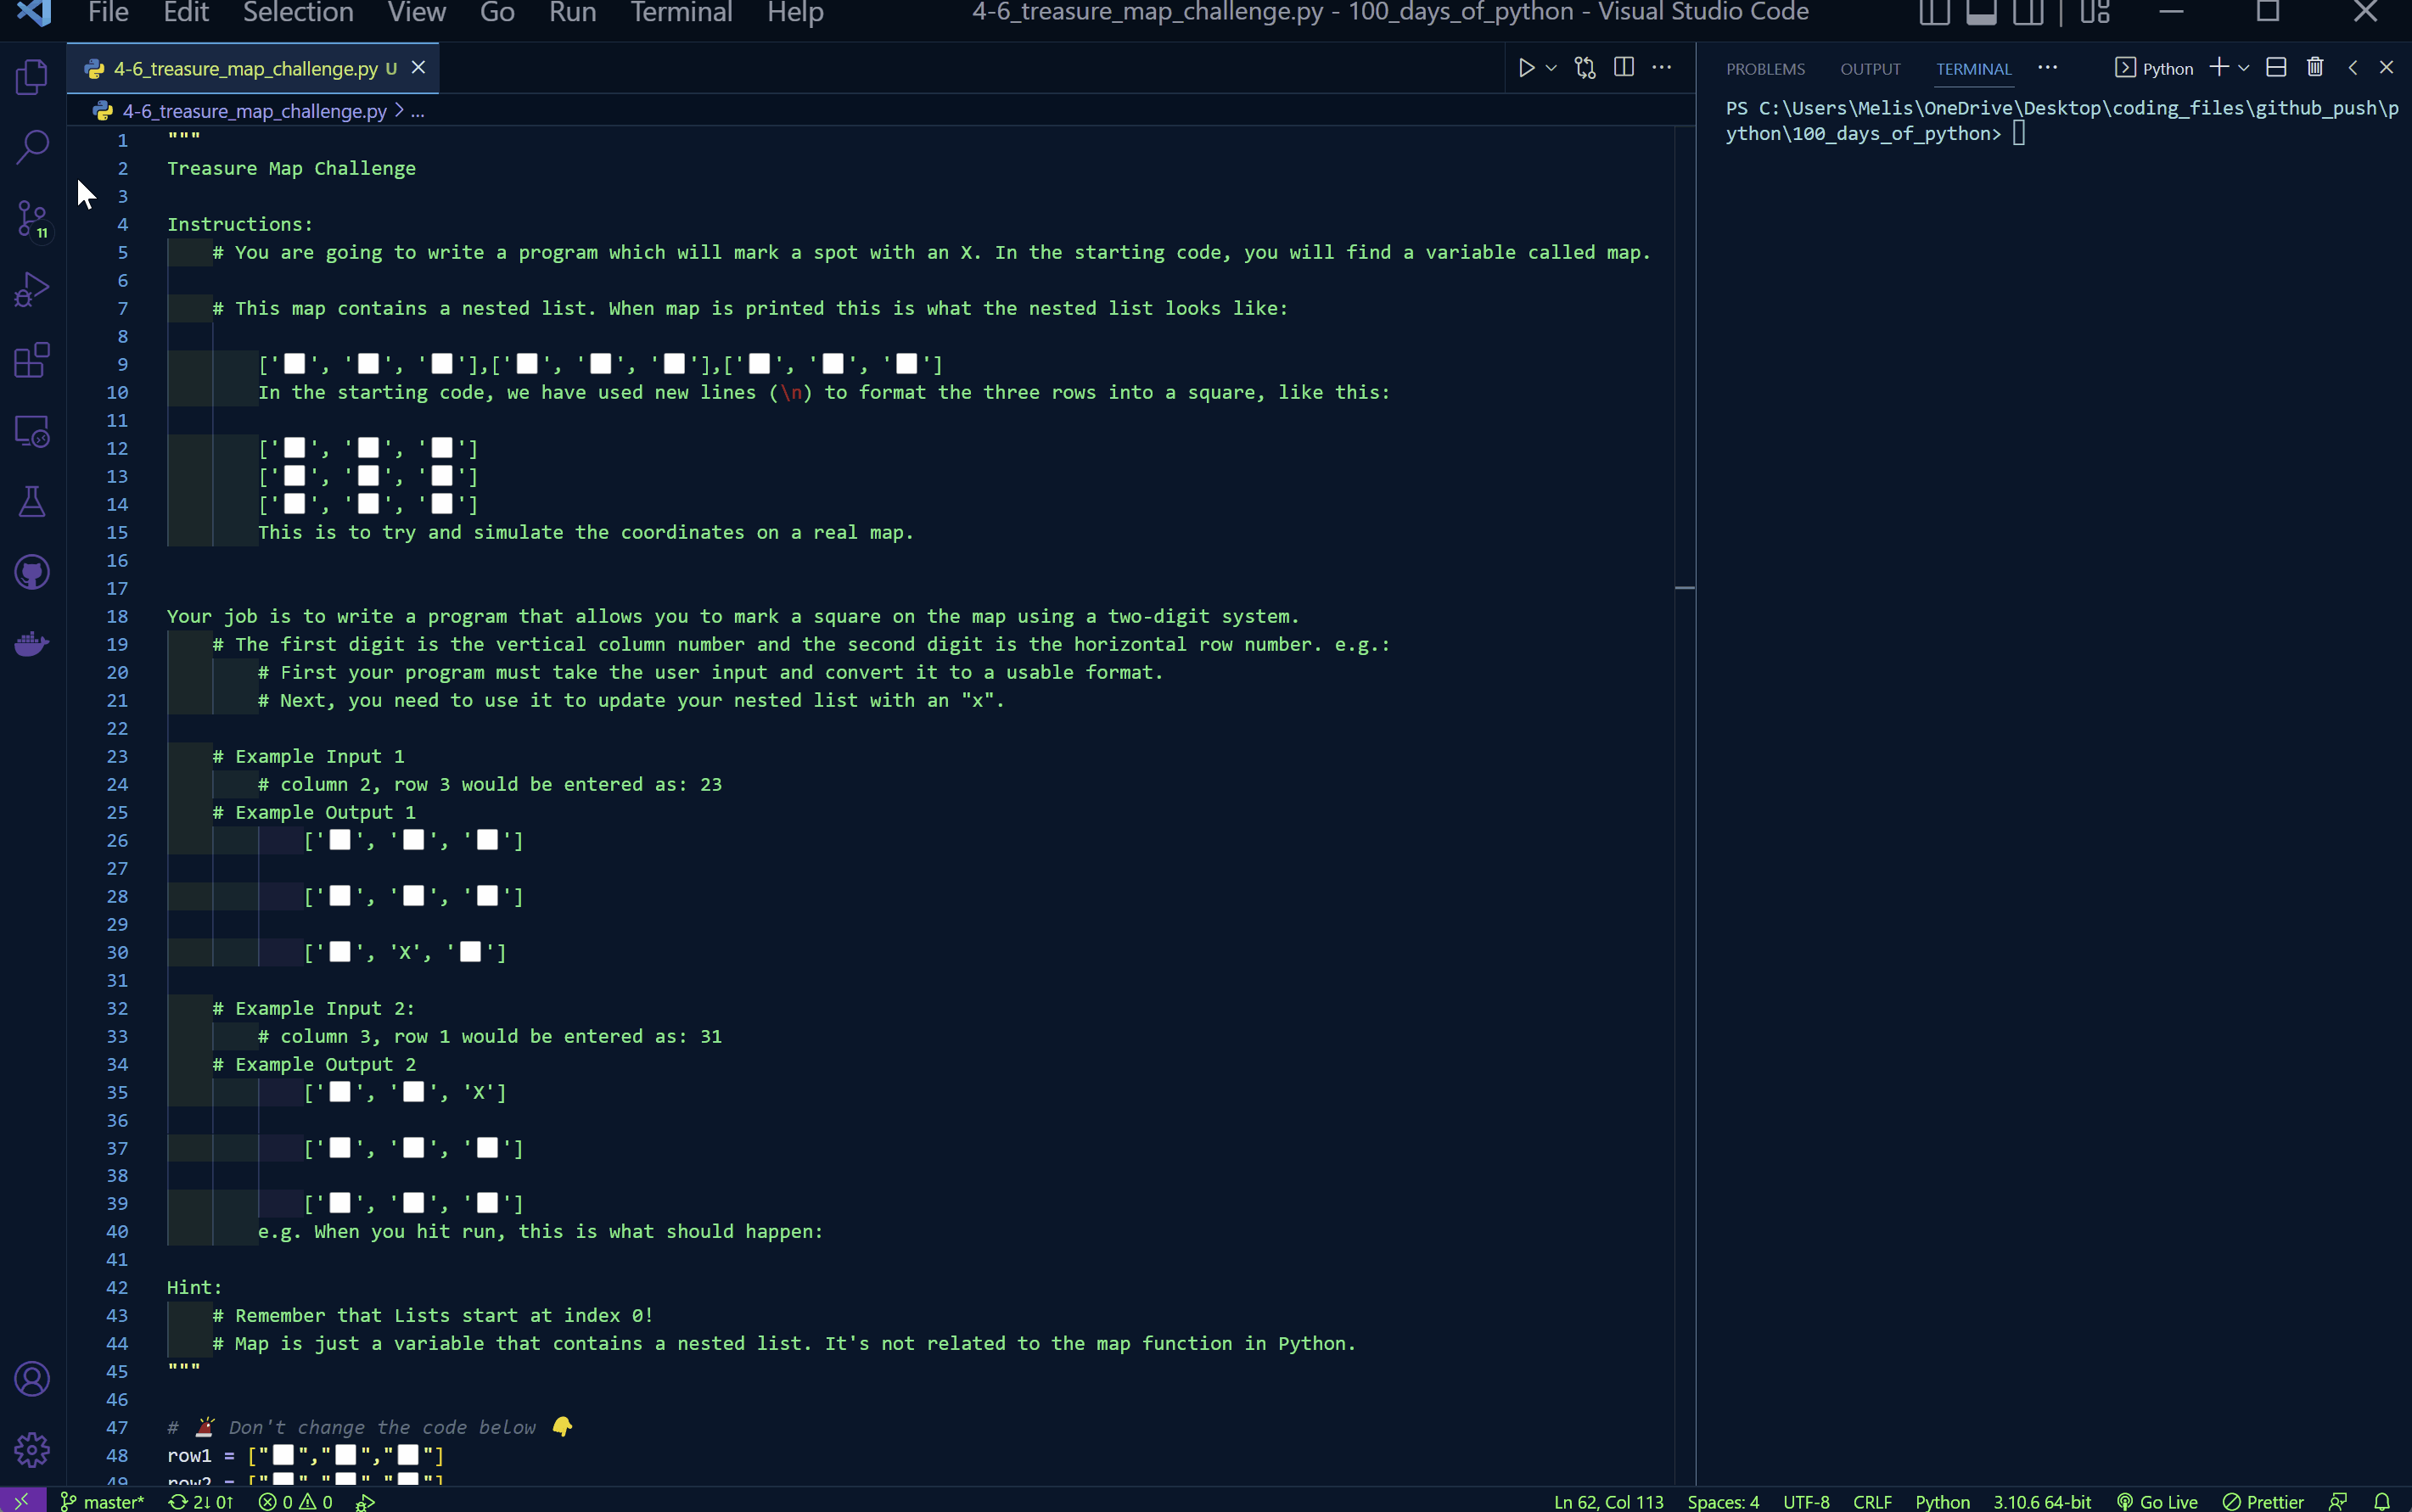Open the Manage gear icon
Screen dimensions: 2412x1512
tap(32, 1449)
